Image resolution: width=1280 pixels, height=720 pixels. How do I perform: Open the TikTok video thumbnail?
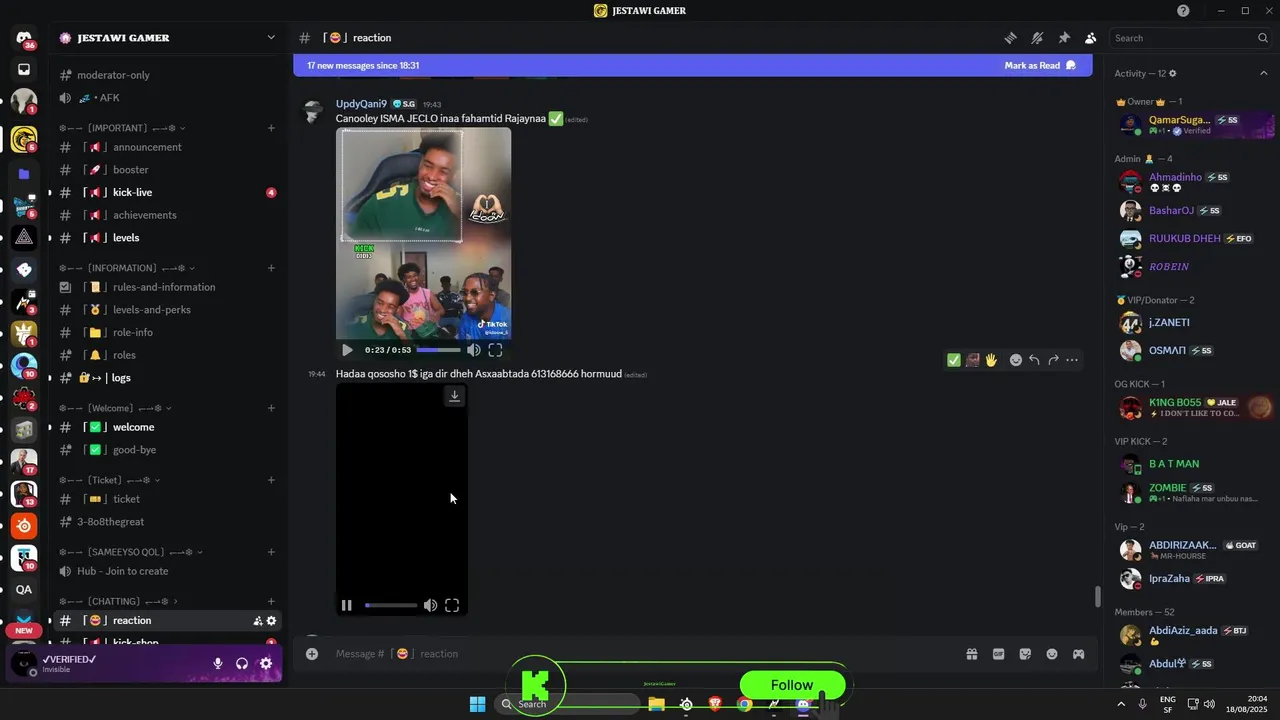[424, 234]
